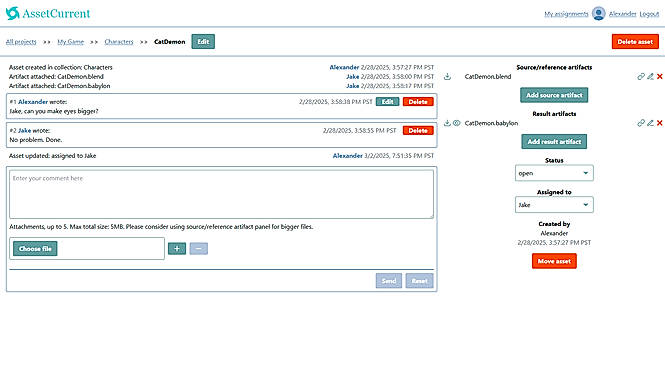Open Alexander link on asset updated entry
The image size is (665, 368).
point(347,156)
